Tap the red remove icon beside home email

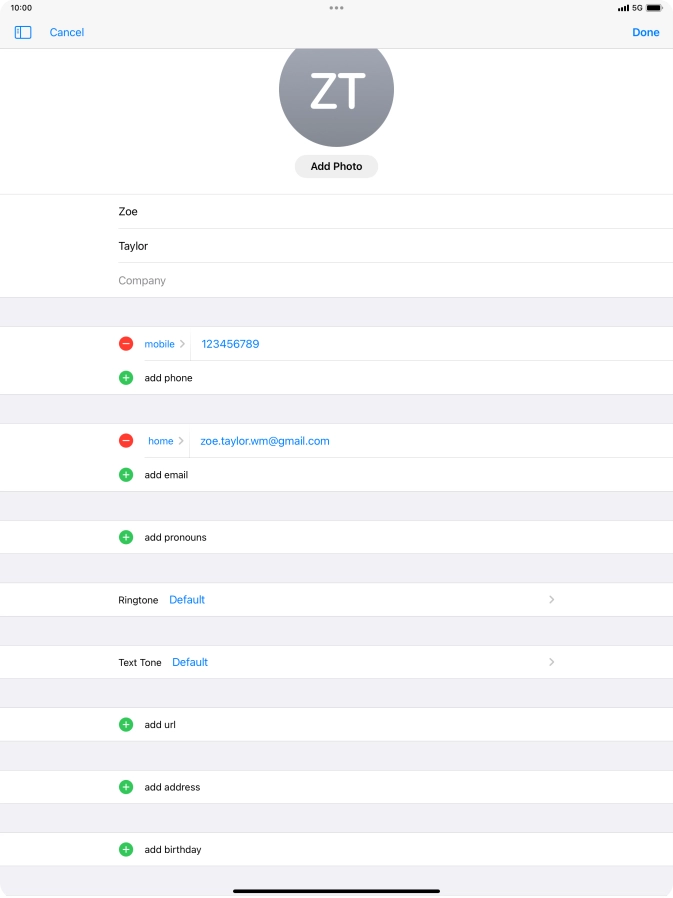click(126, 441)
